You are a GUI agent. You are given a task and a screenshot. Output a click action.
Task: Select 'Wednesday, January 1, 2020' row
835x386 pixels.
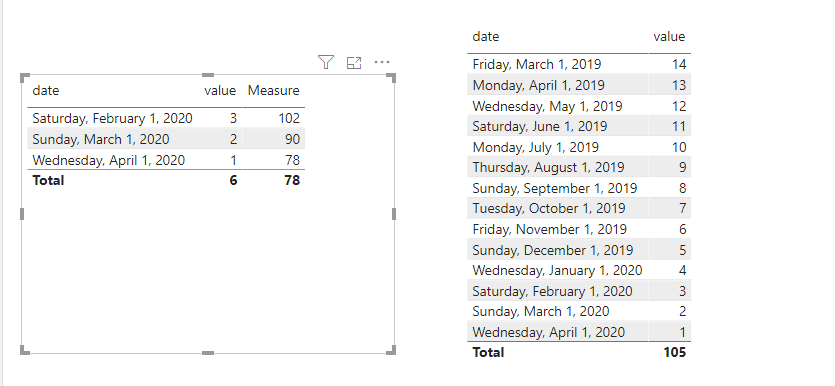[x=579, y=270]
